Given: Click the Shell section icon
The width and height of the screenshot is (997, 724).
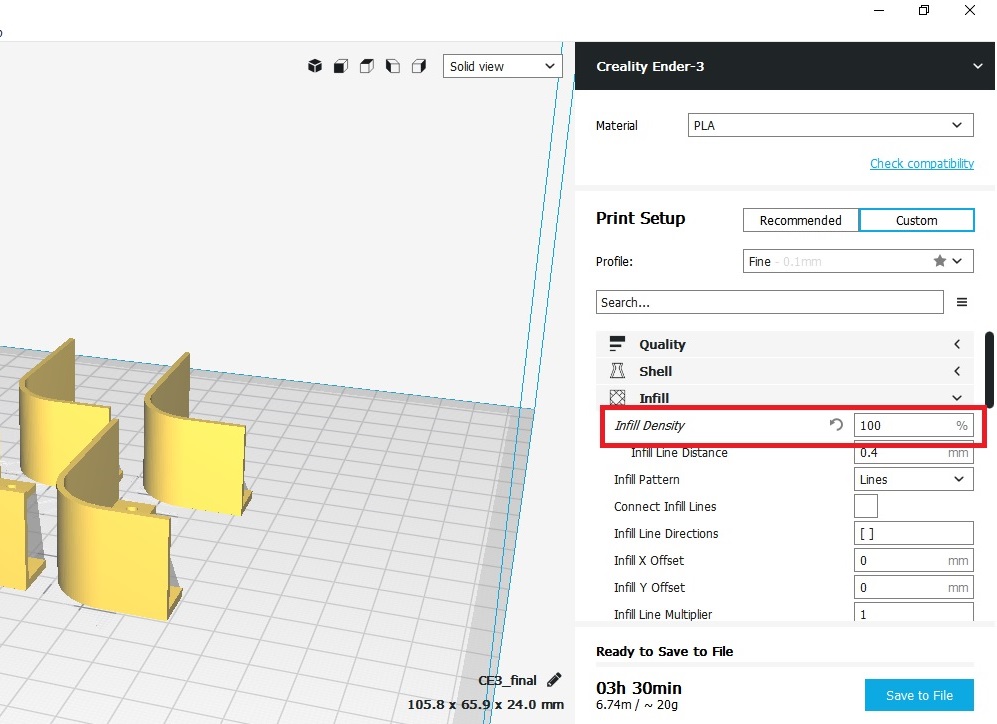Looking at the screenshot, I should click(617, 370).
